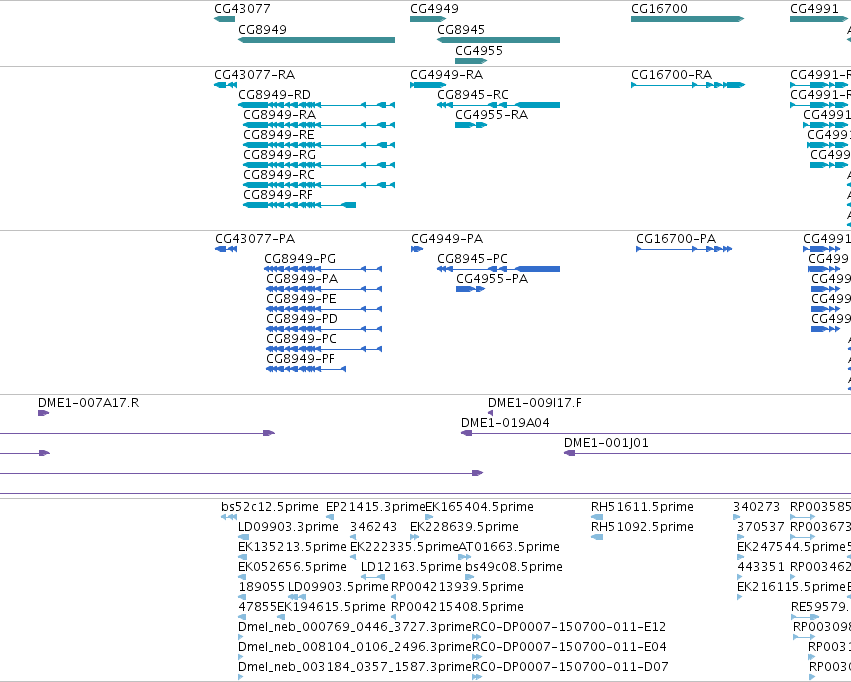The image size is (851, 682).
Task: Open the LD09903.5prime EST label
Action: pos(338,587)
